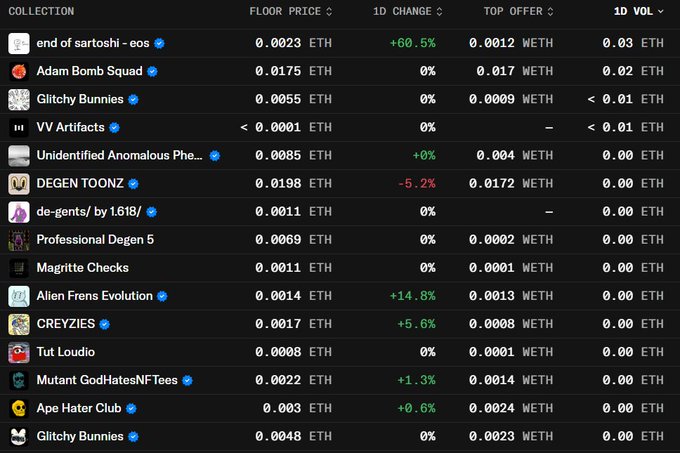The image size is (680, 453).
Task: Click verified badge next to VV Artifacts
Action: [x=114, y=127]
